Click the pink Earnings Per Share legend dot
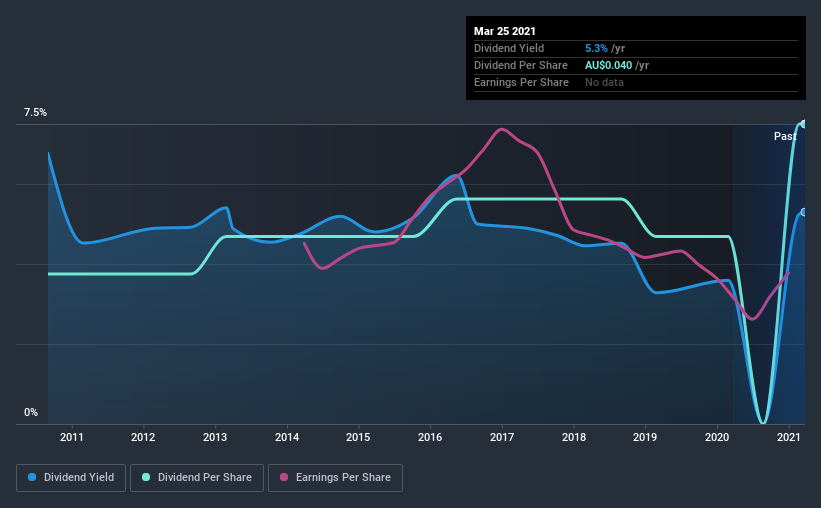 point(284,477)
